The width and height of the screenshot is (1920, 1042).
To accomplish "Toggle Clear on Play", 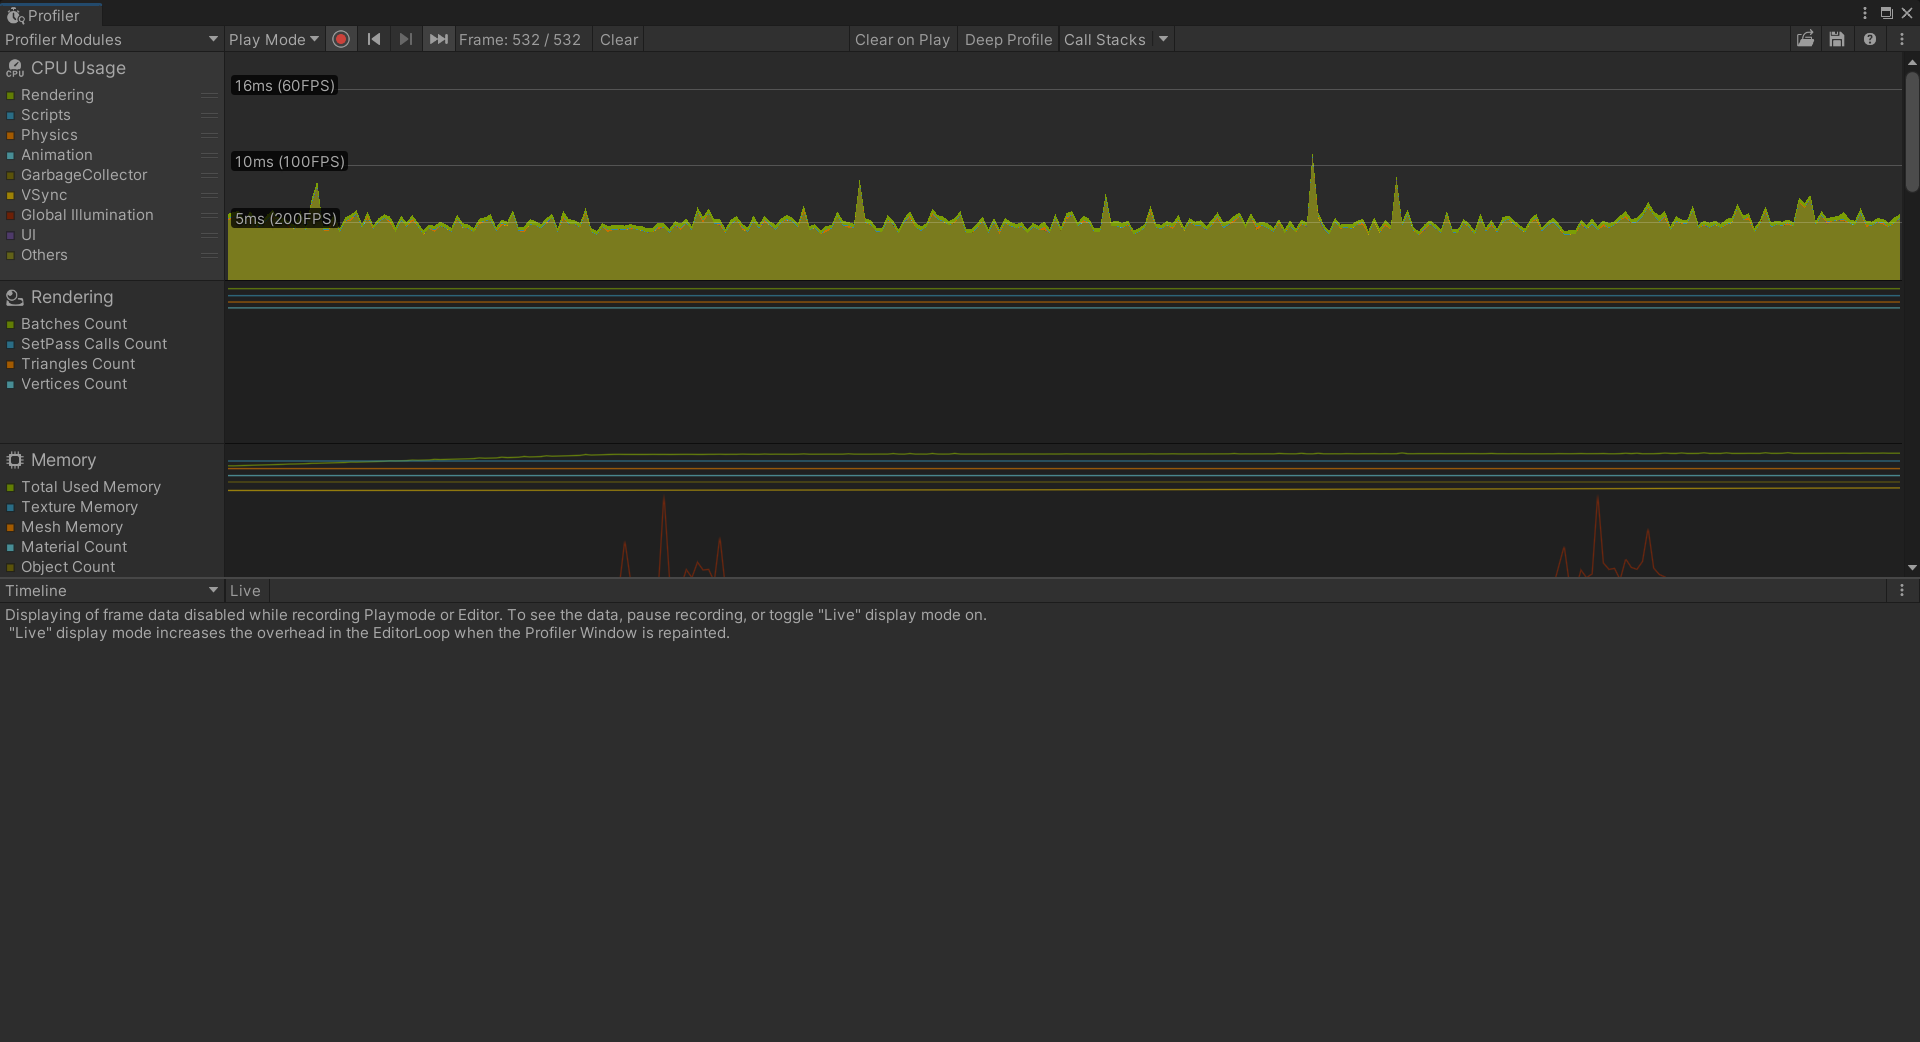I will click(901, 39).
